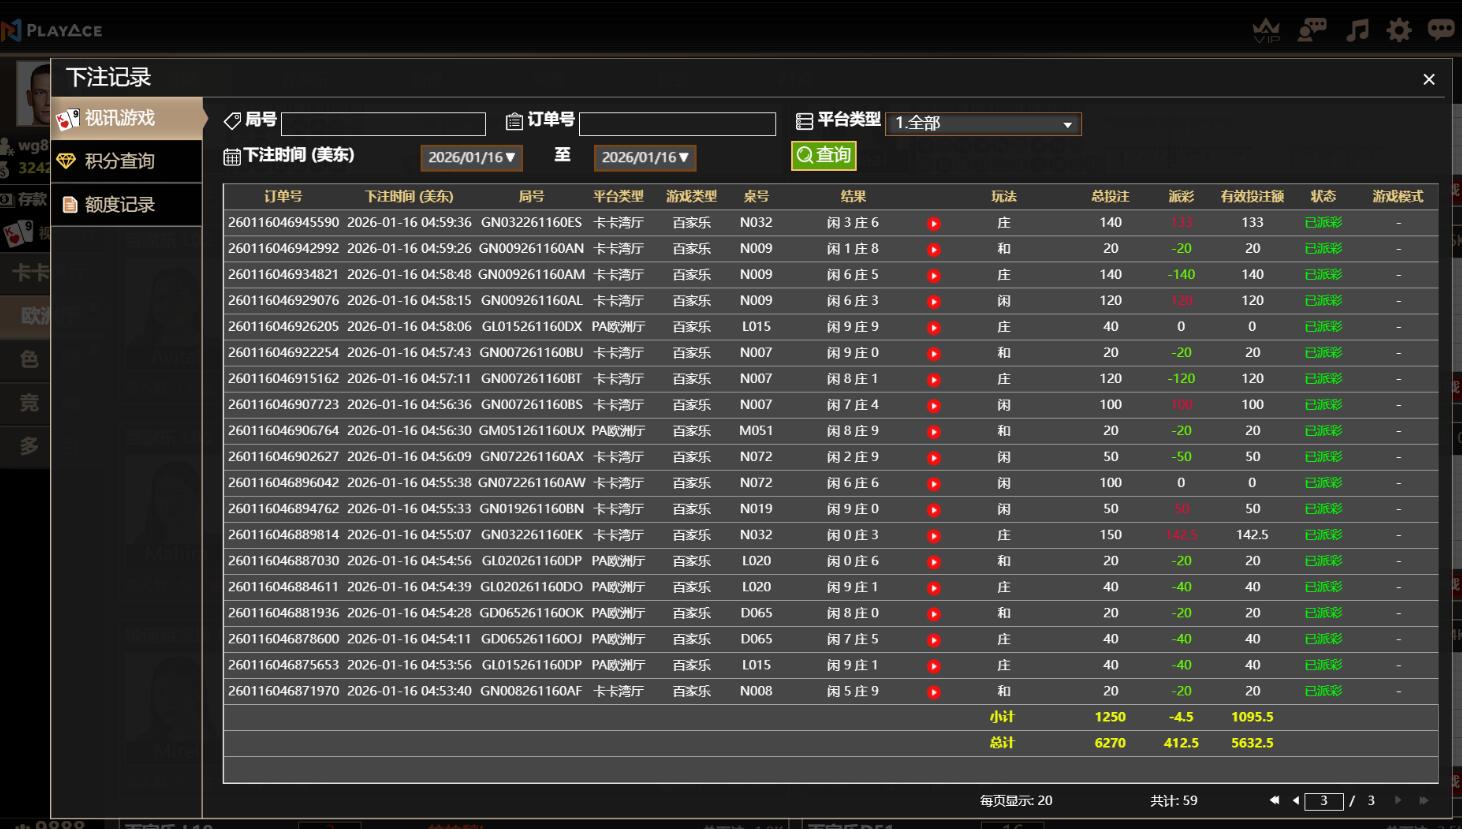This screenshot has height=829, width=1462.
Task: Open the start date picker 2026/01/16
Action: [471, 158]
